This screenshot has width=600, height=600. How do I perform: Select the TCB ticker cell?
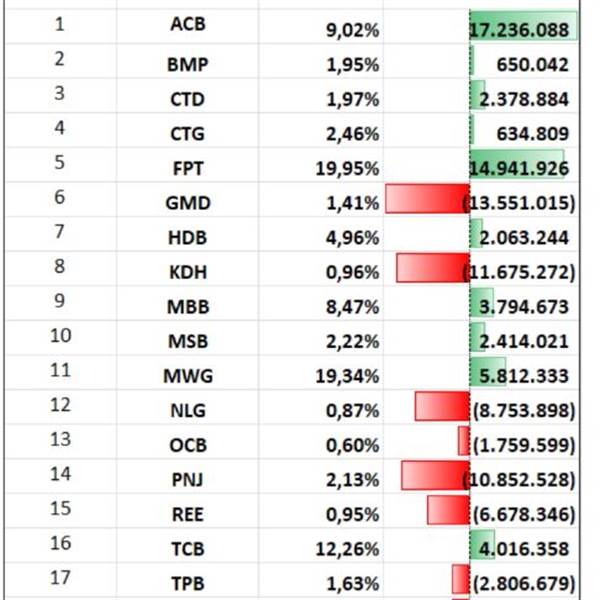[x=187, y=549]
